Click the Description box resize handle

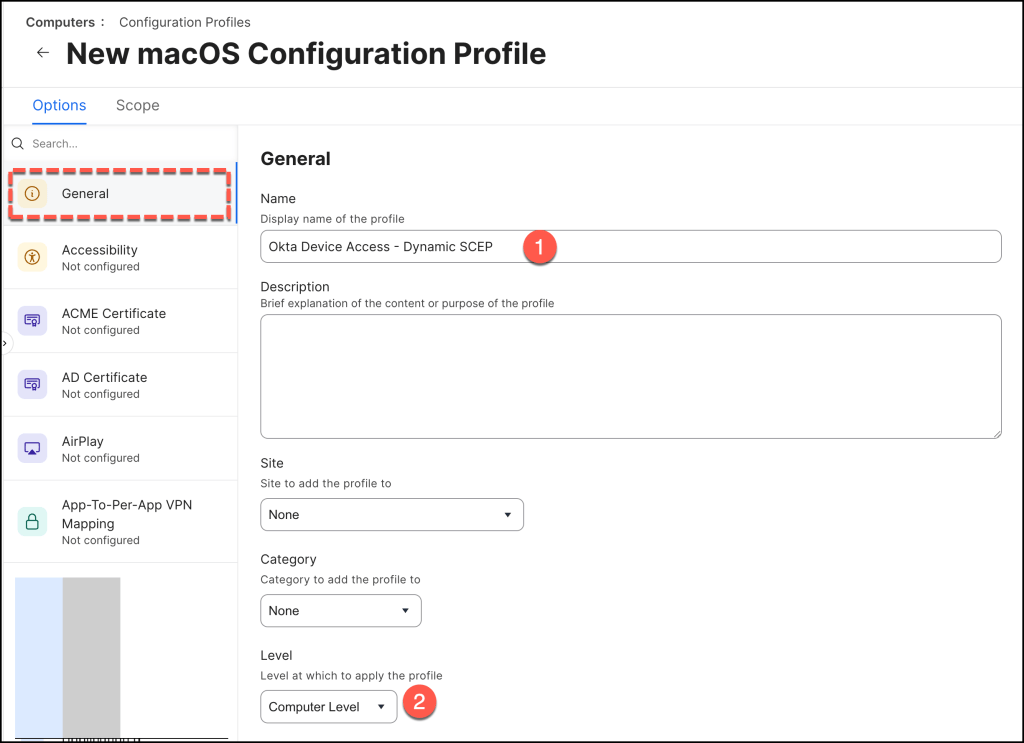pos(996,433)
